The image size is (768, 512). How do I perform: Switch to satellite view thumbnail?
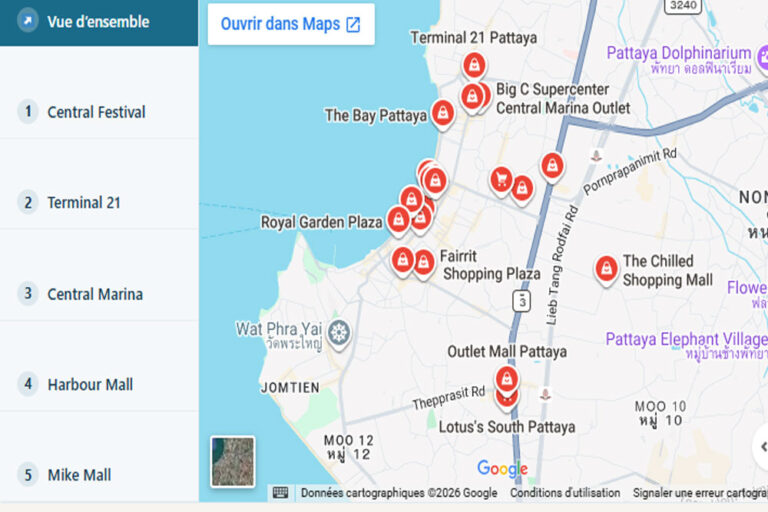233,462
